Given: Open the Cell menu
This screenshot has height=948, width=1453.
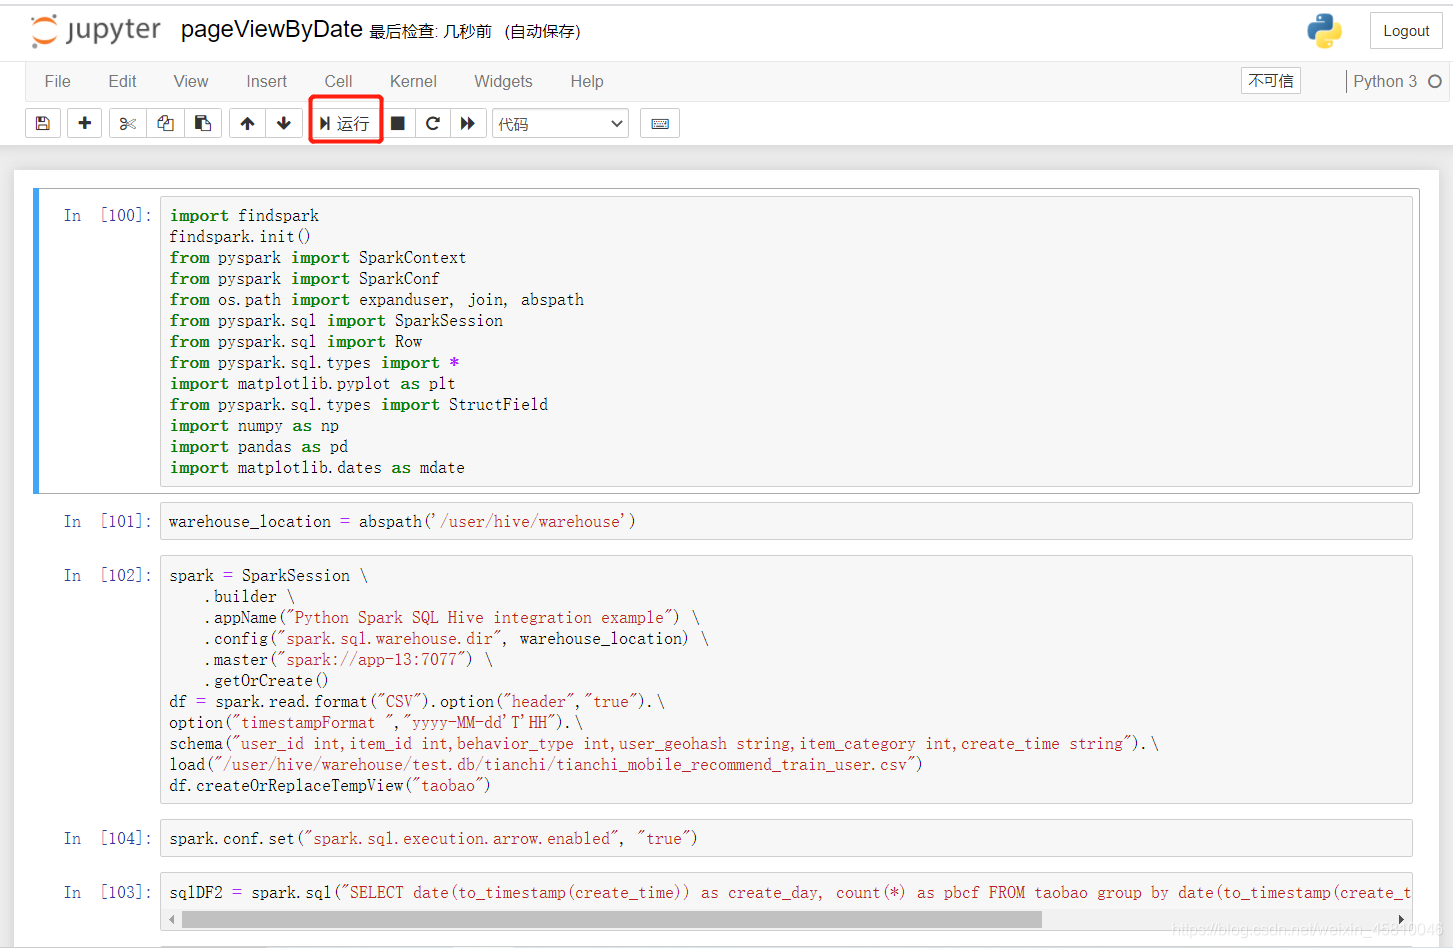Looking at the screenshot, I should click(338, 81).
